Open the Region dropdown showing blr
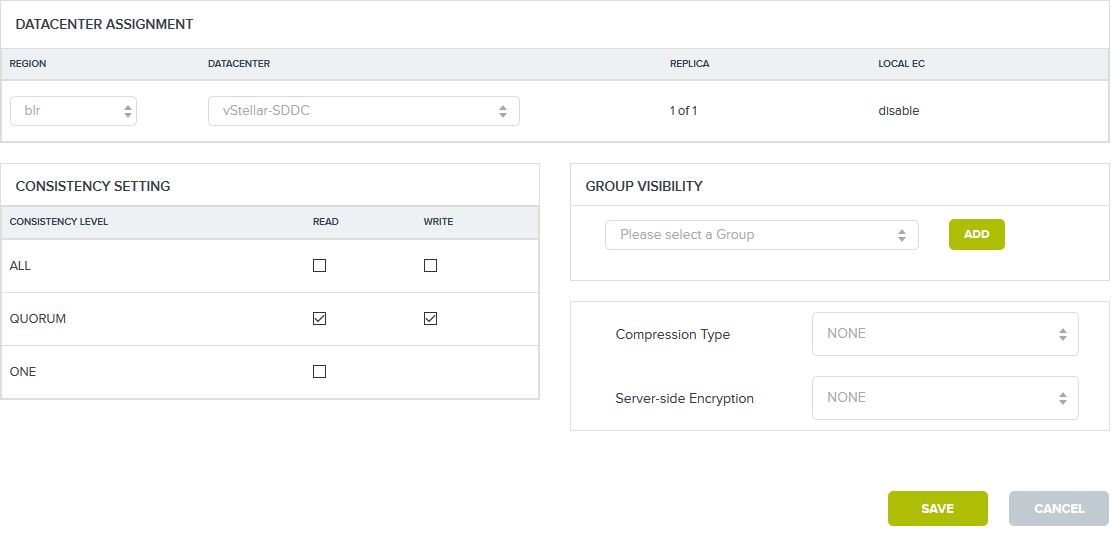Viewport: 1114px width, 537px height. [73, 111]
